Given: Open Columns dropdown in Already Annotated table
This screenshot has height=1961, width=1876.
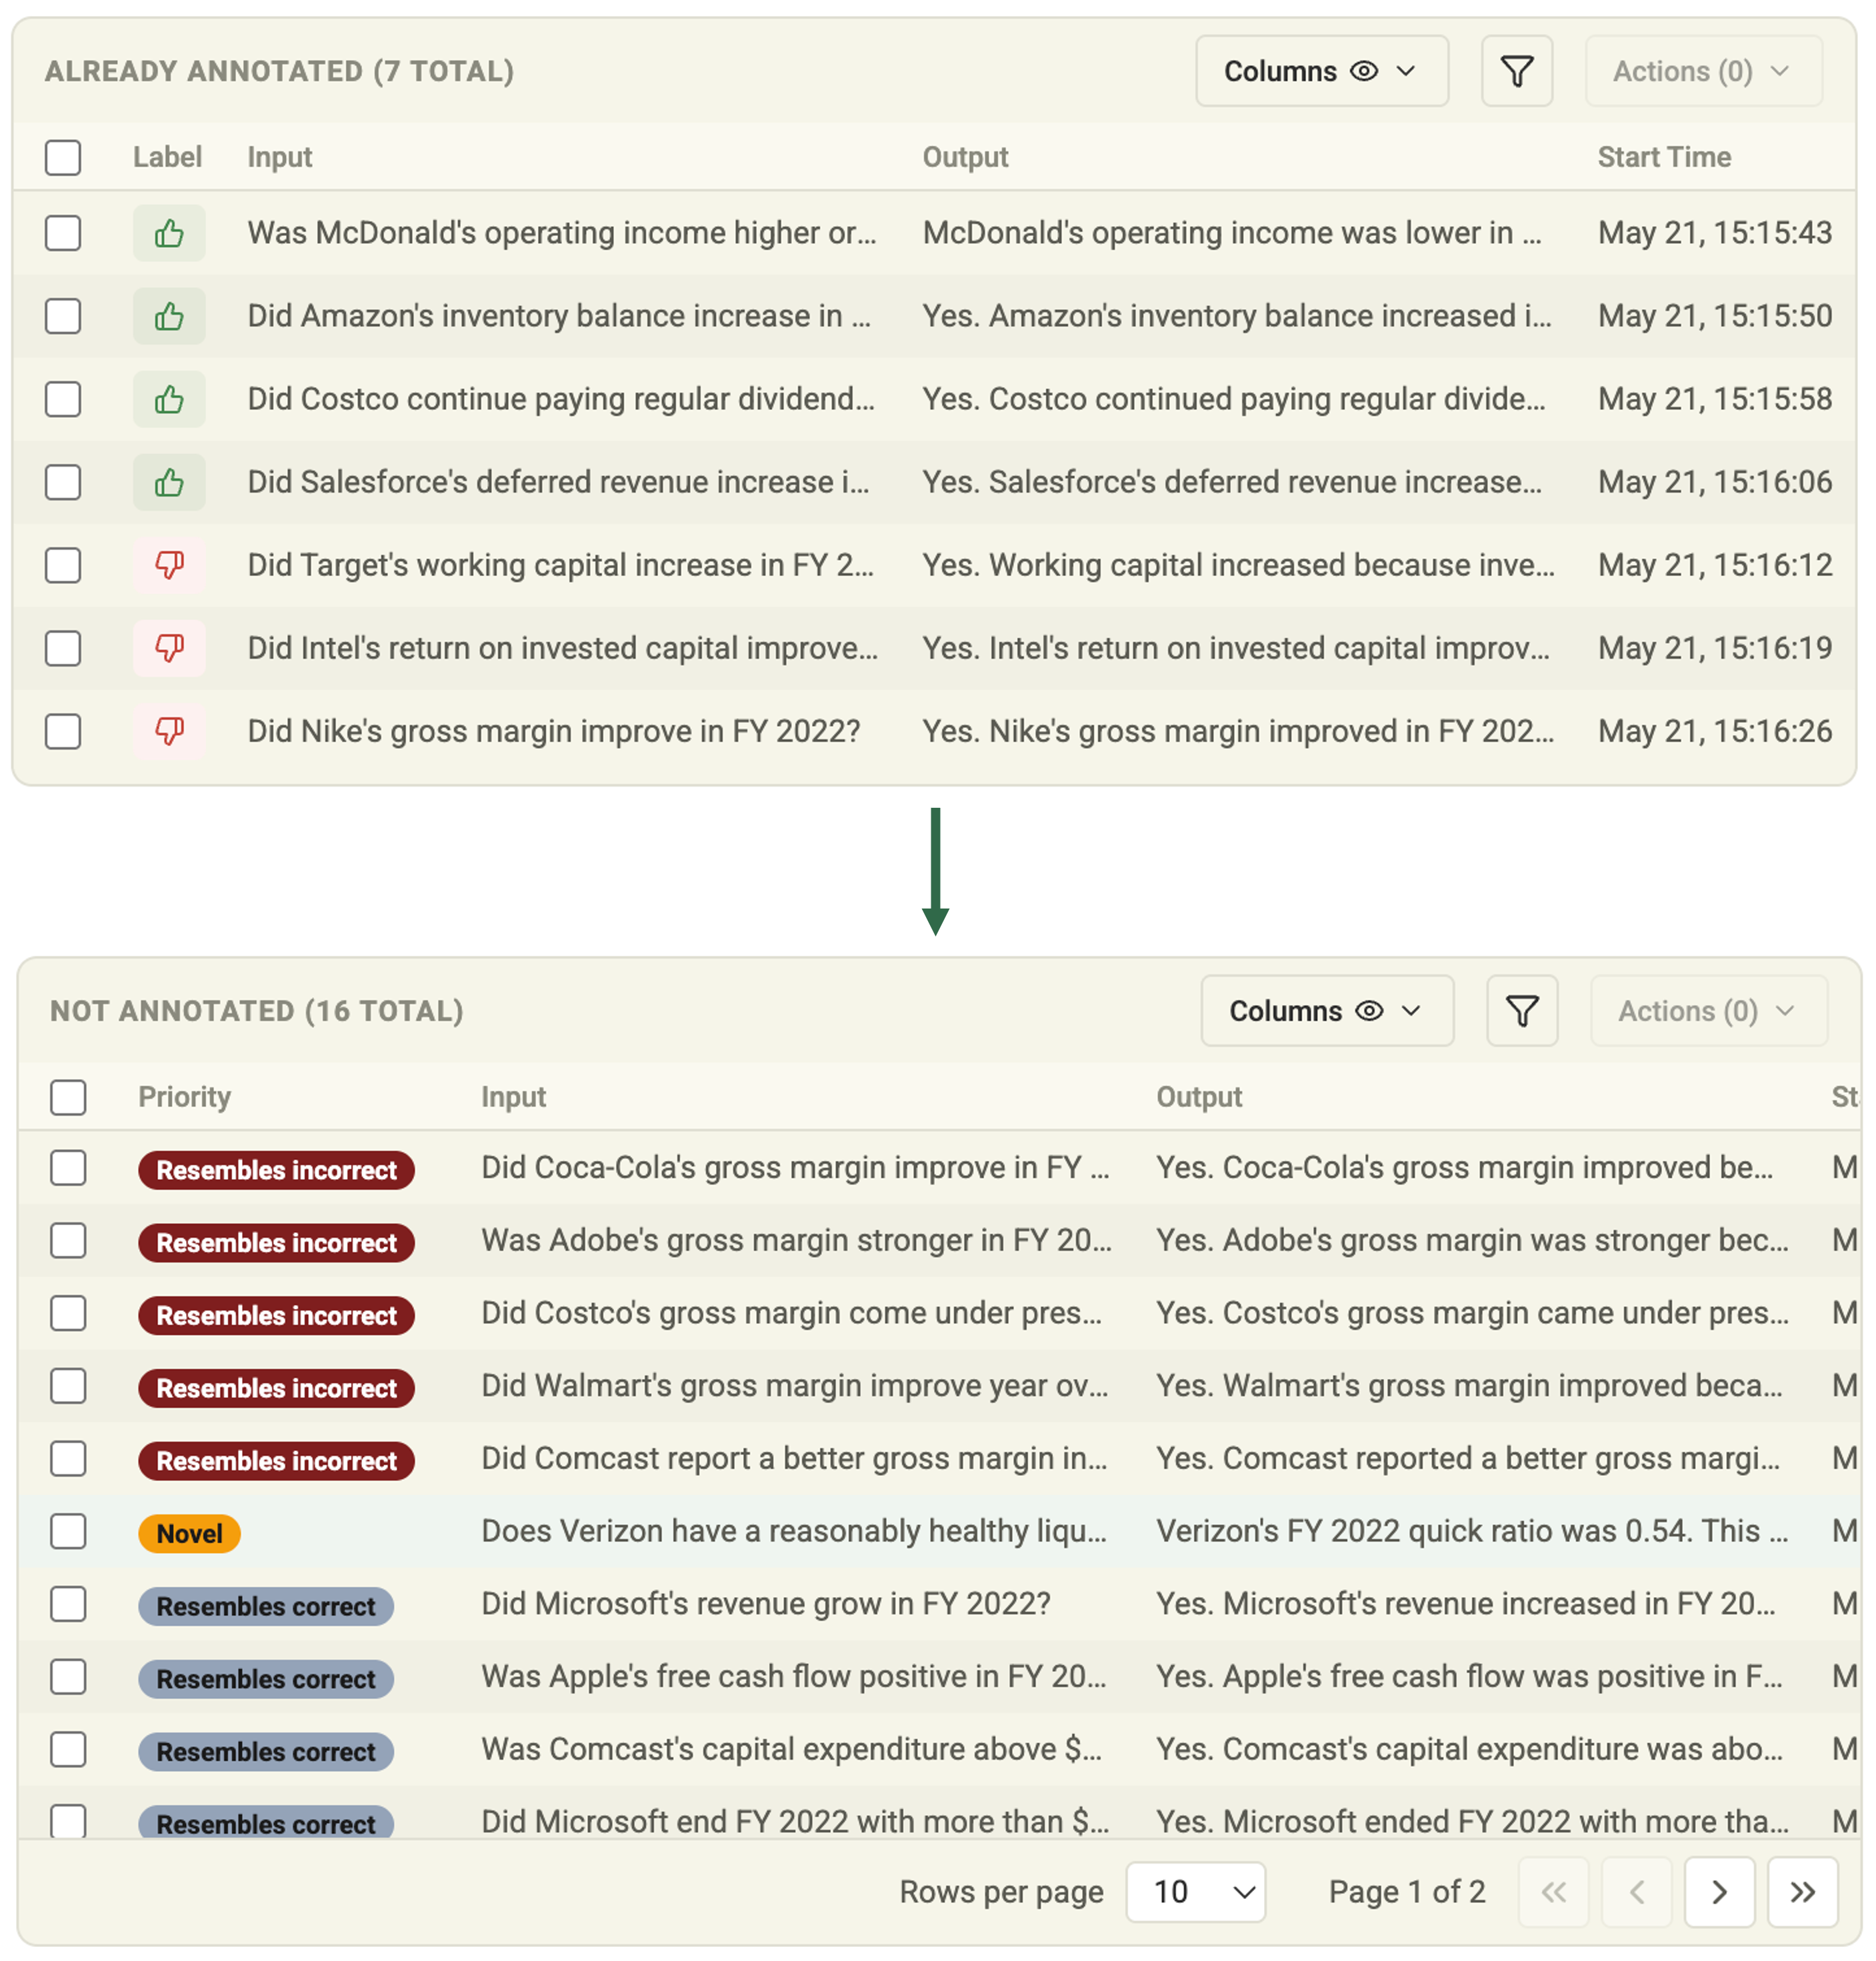Looking at the screenshot, I should point(1321,71).
